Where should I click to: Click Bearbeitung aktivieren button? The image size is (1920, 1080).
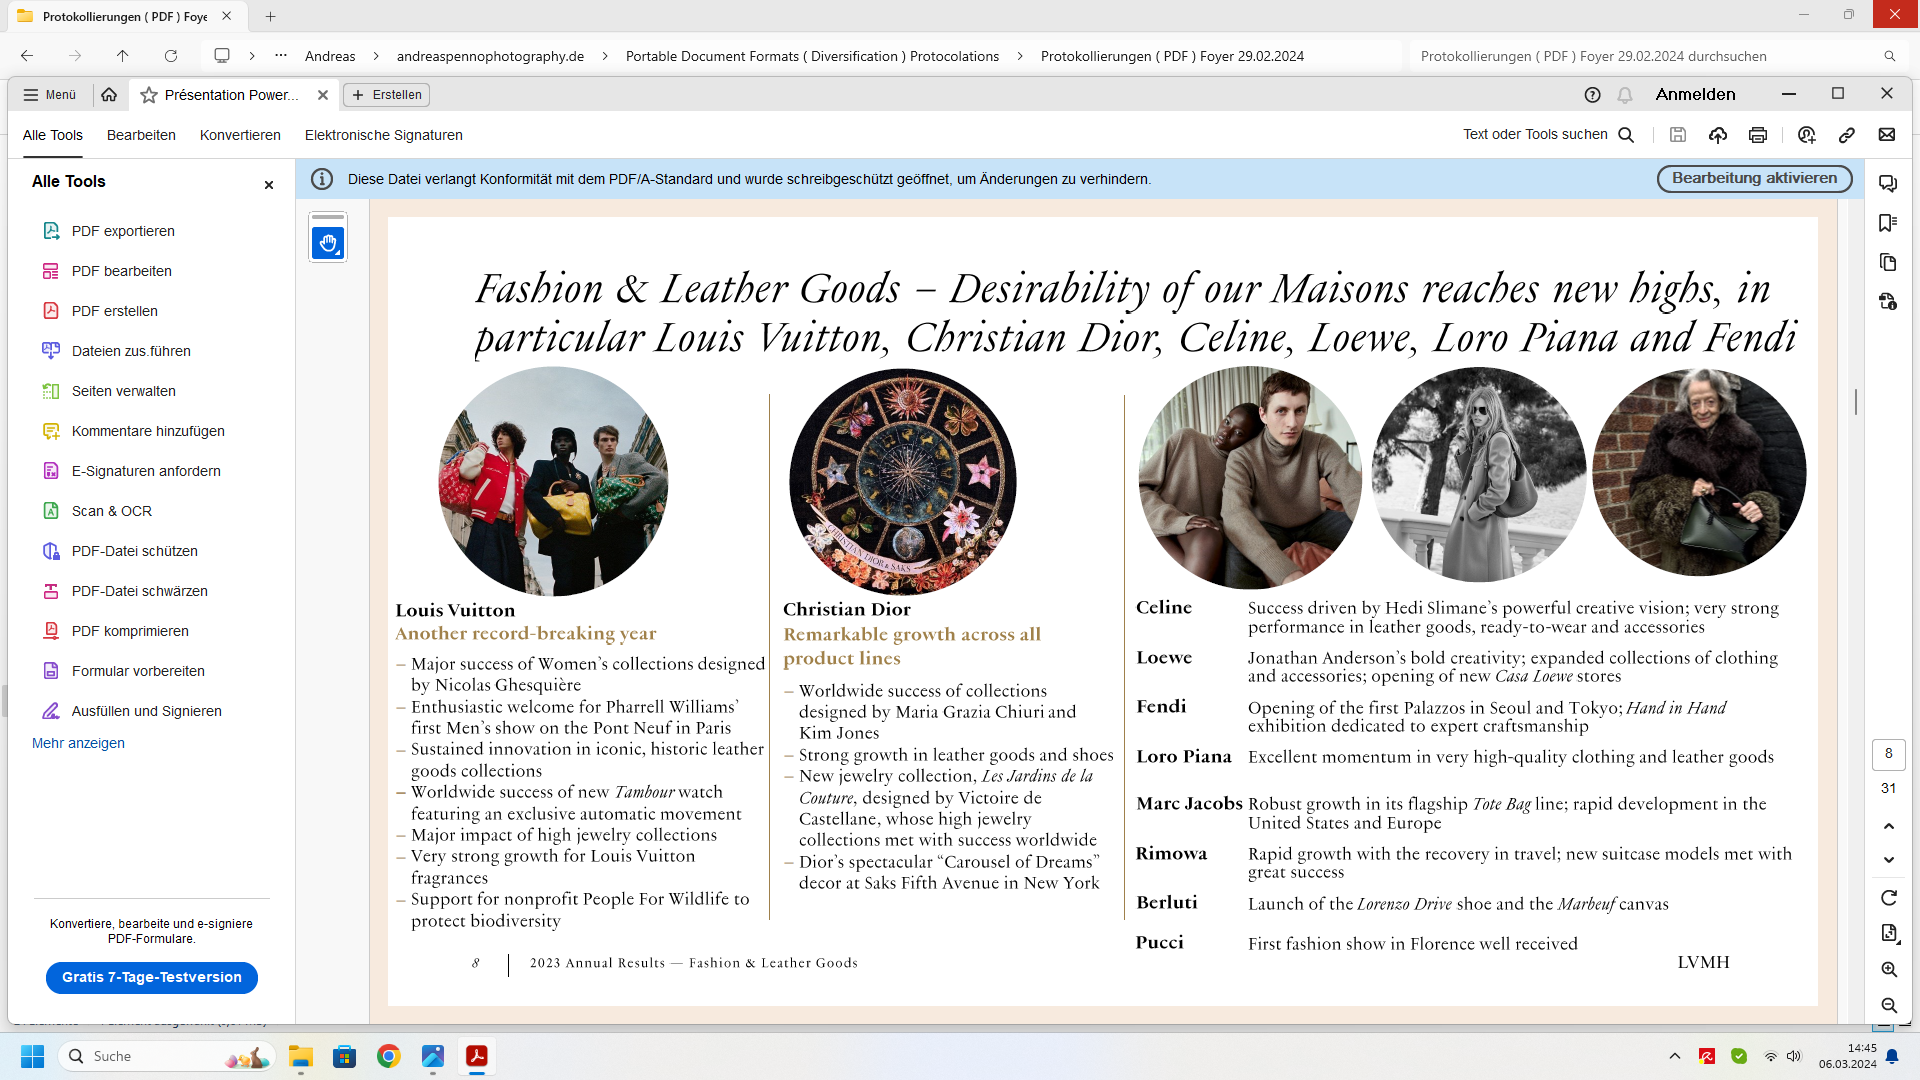coord(1755,178)
